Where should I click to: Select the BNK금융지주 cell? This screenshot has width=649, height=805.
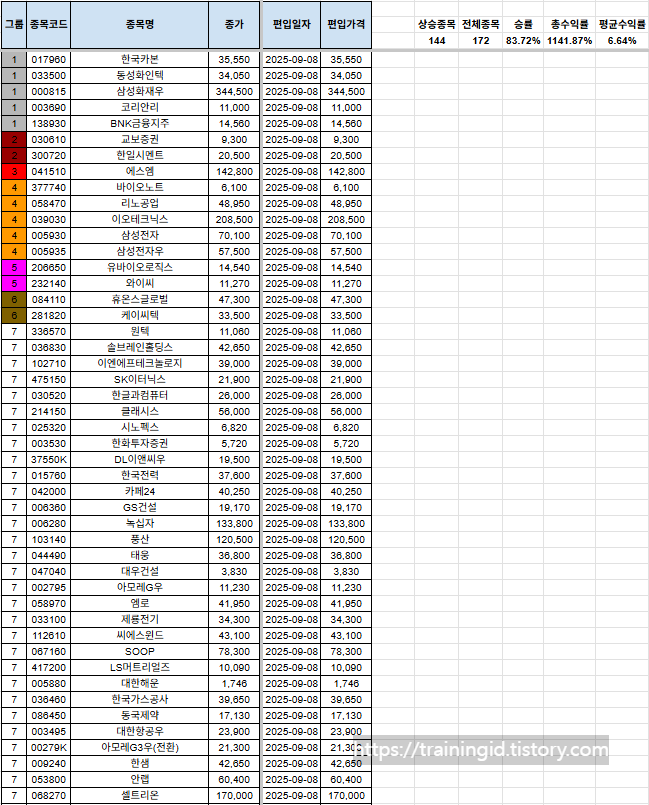pyautogui.click(x=140, y=123)
